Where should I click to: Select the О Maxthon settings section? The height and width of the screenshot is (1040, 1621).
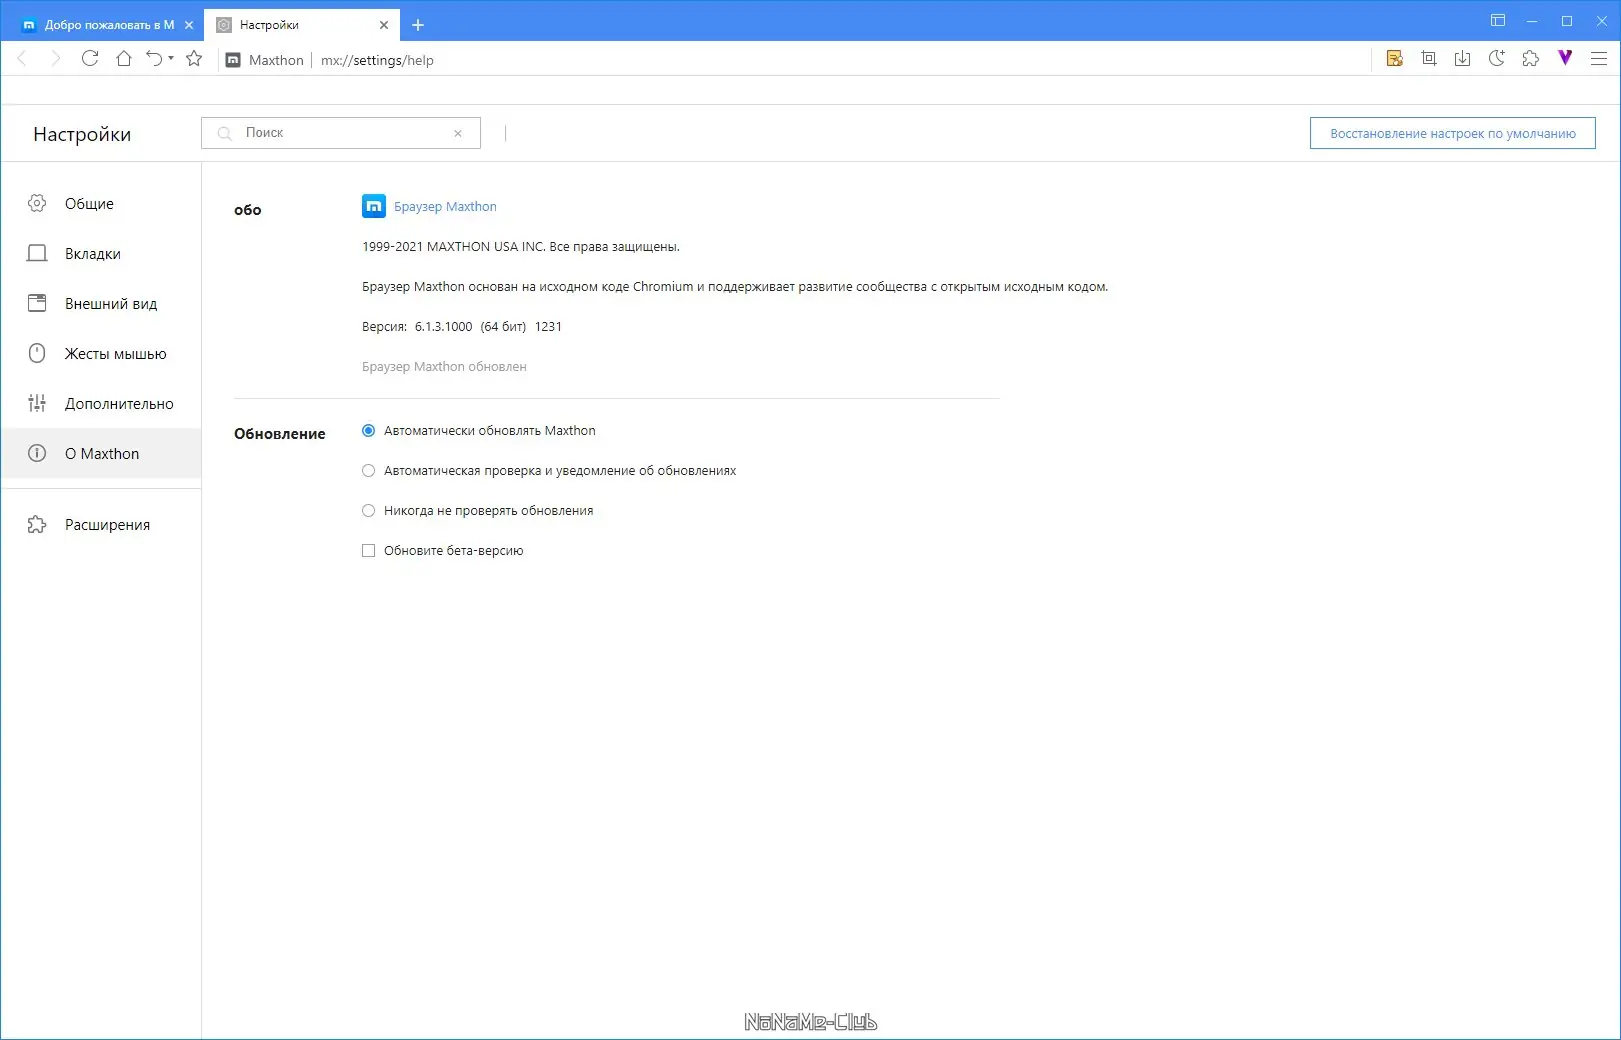pos(101,453)
